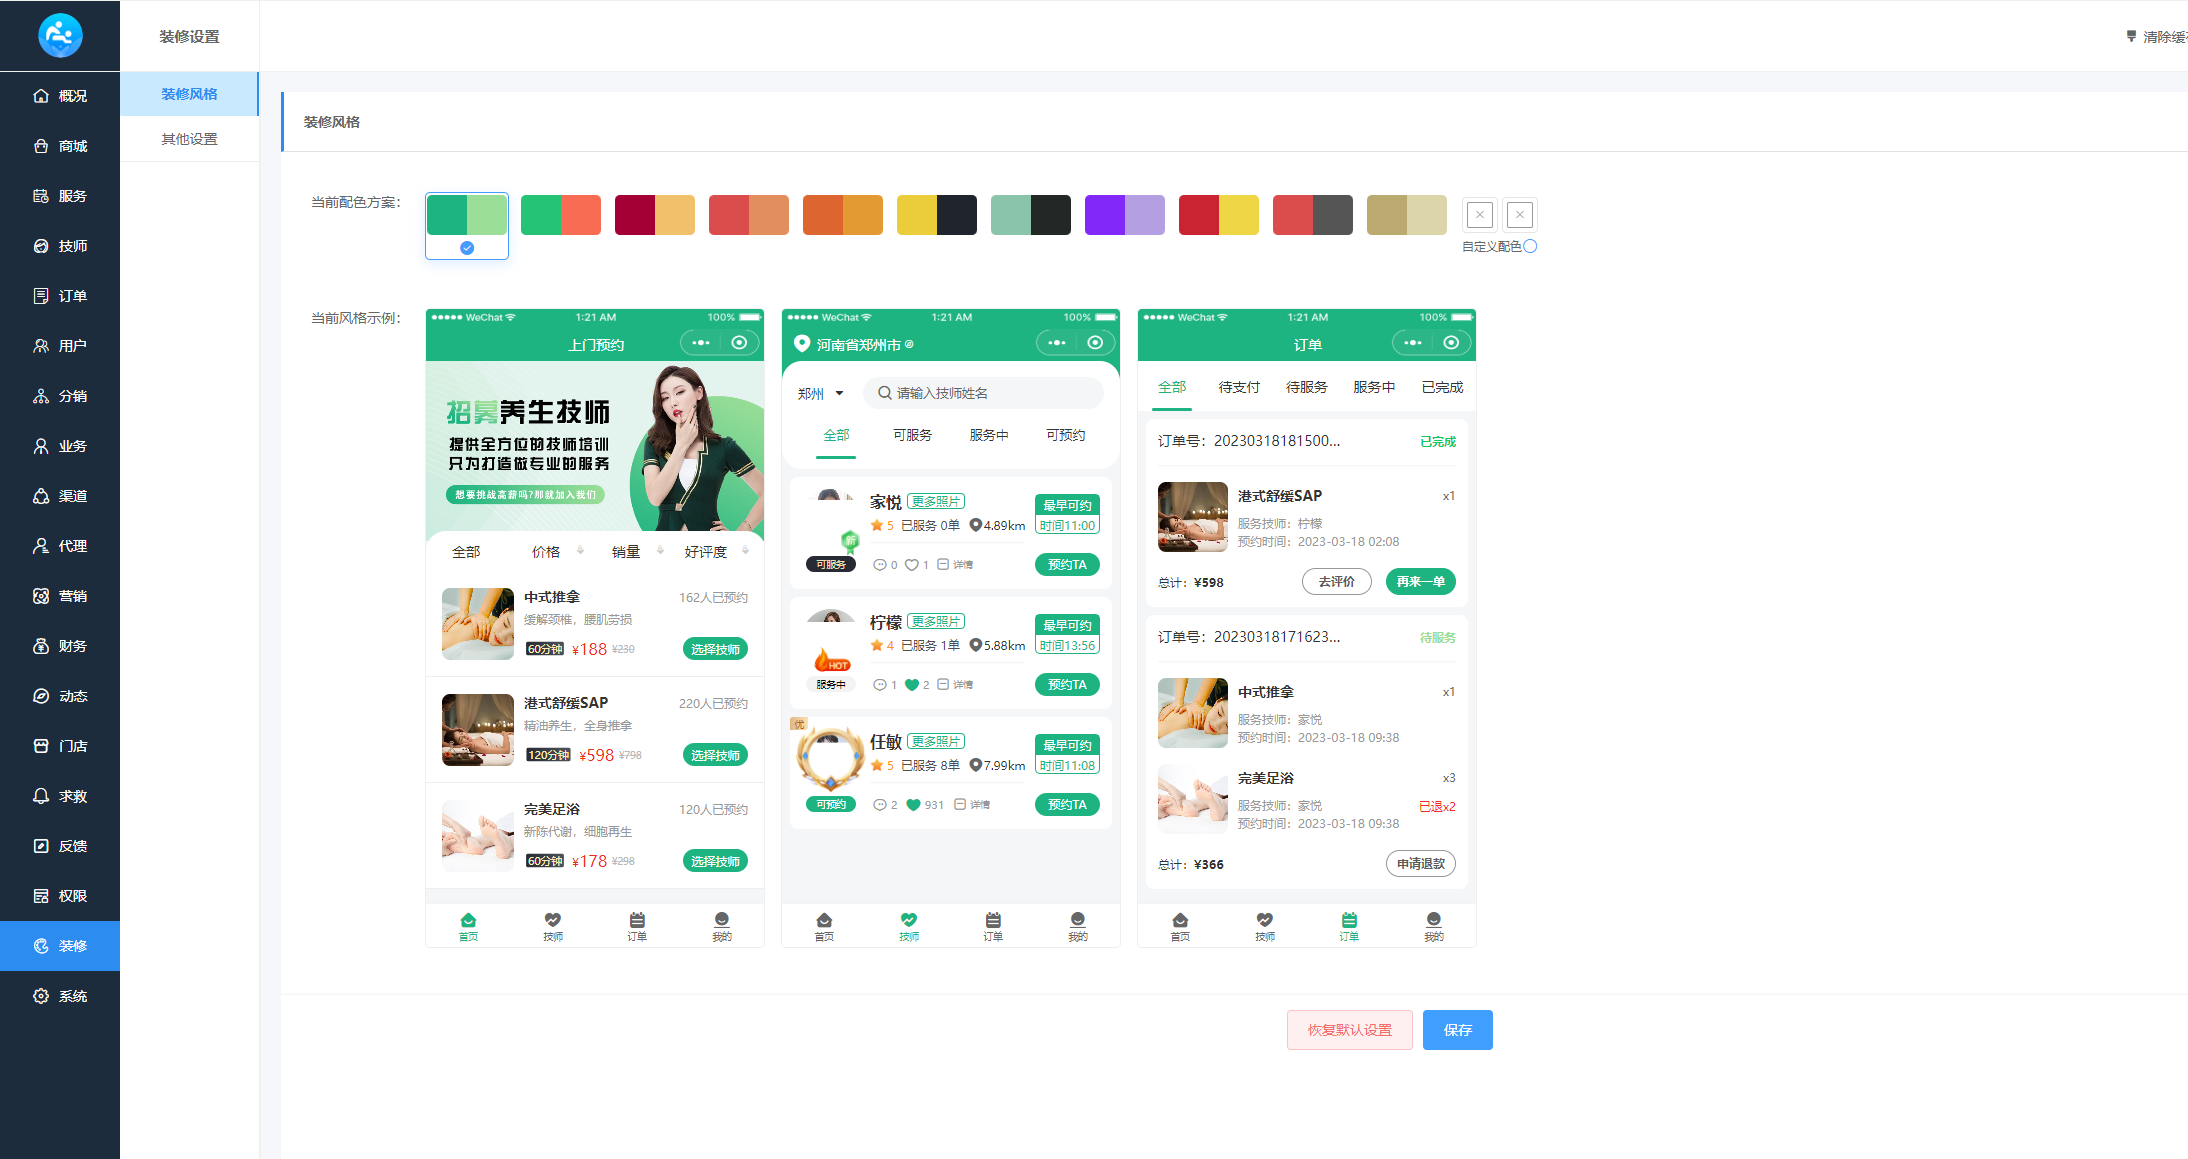Viewport: 2188px width, 1159px height.
Task: Select the purple color scheme swatch
Action: click(x=1124, y=214)
